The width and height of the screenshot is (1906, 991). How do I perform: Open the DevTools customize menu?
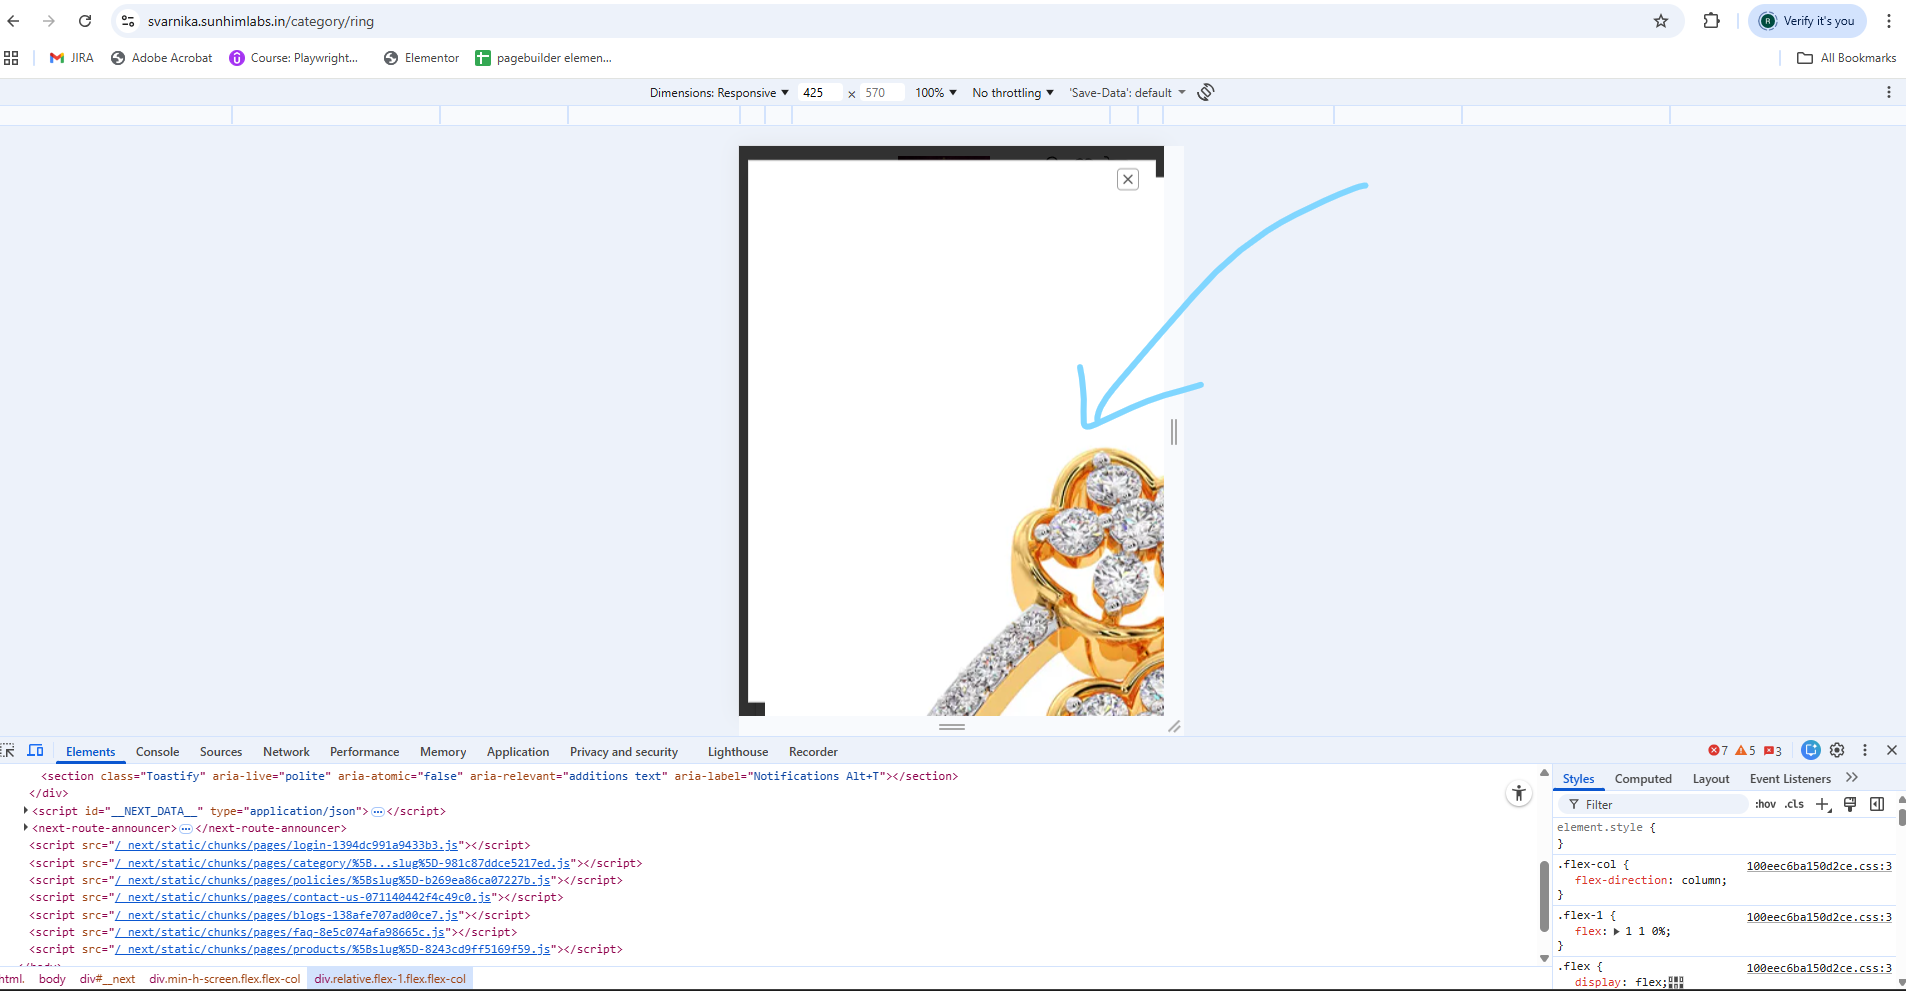click(x=1865, y=750)
